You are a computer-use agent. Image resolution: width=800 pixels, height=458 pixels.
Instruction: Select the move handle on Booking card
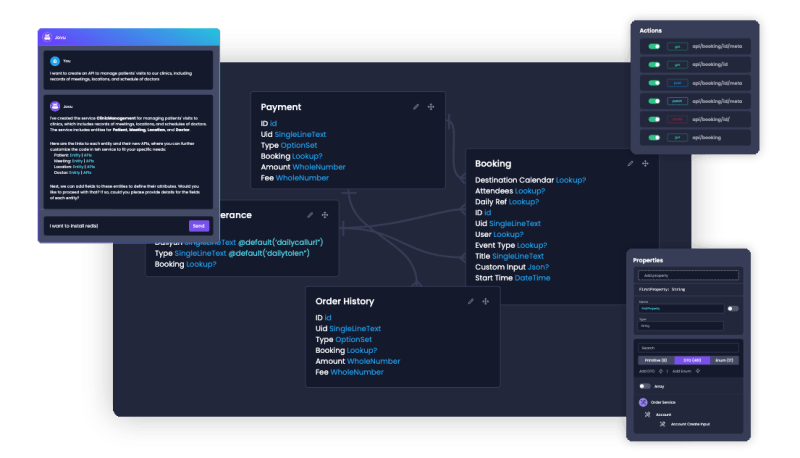(645, 164)
